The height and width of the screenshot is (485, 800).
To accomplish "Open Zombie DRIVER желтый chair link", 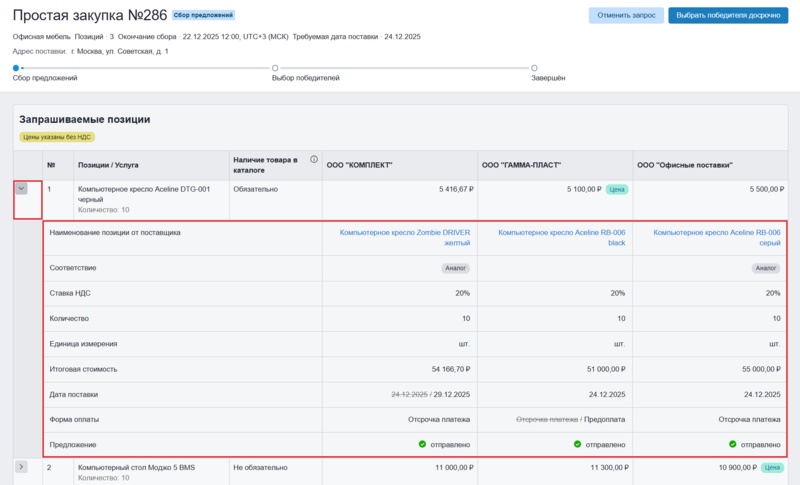I will tap(405, 237).
